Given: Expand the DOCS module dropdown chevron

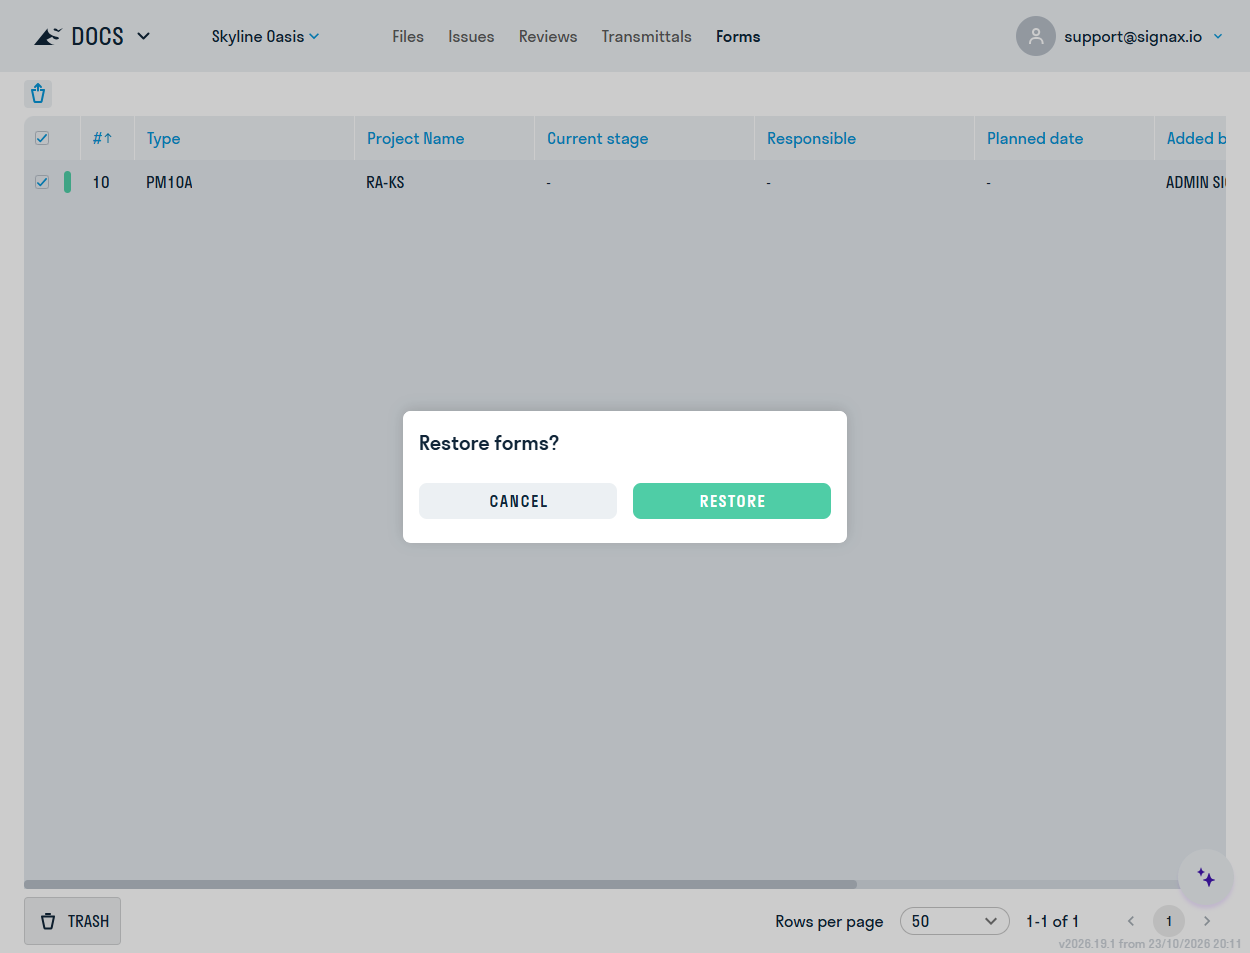Looking at the screenshot, I should [143, 36].
